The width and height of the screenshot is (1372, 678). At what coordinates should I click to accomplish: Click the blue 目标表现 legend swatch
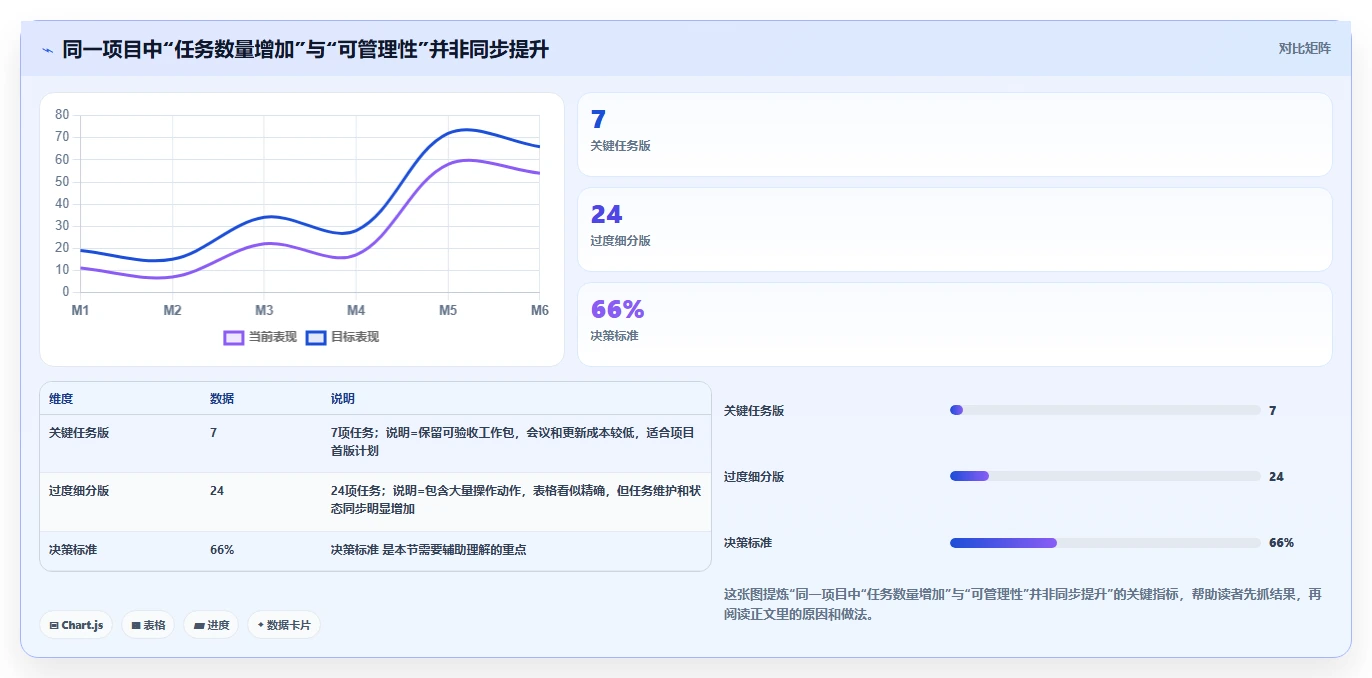pos(316,337)
